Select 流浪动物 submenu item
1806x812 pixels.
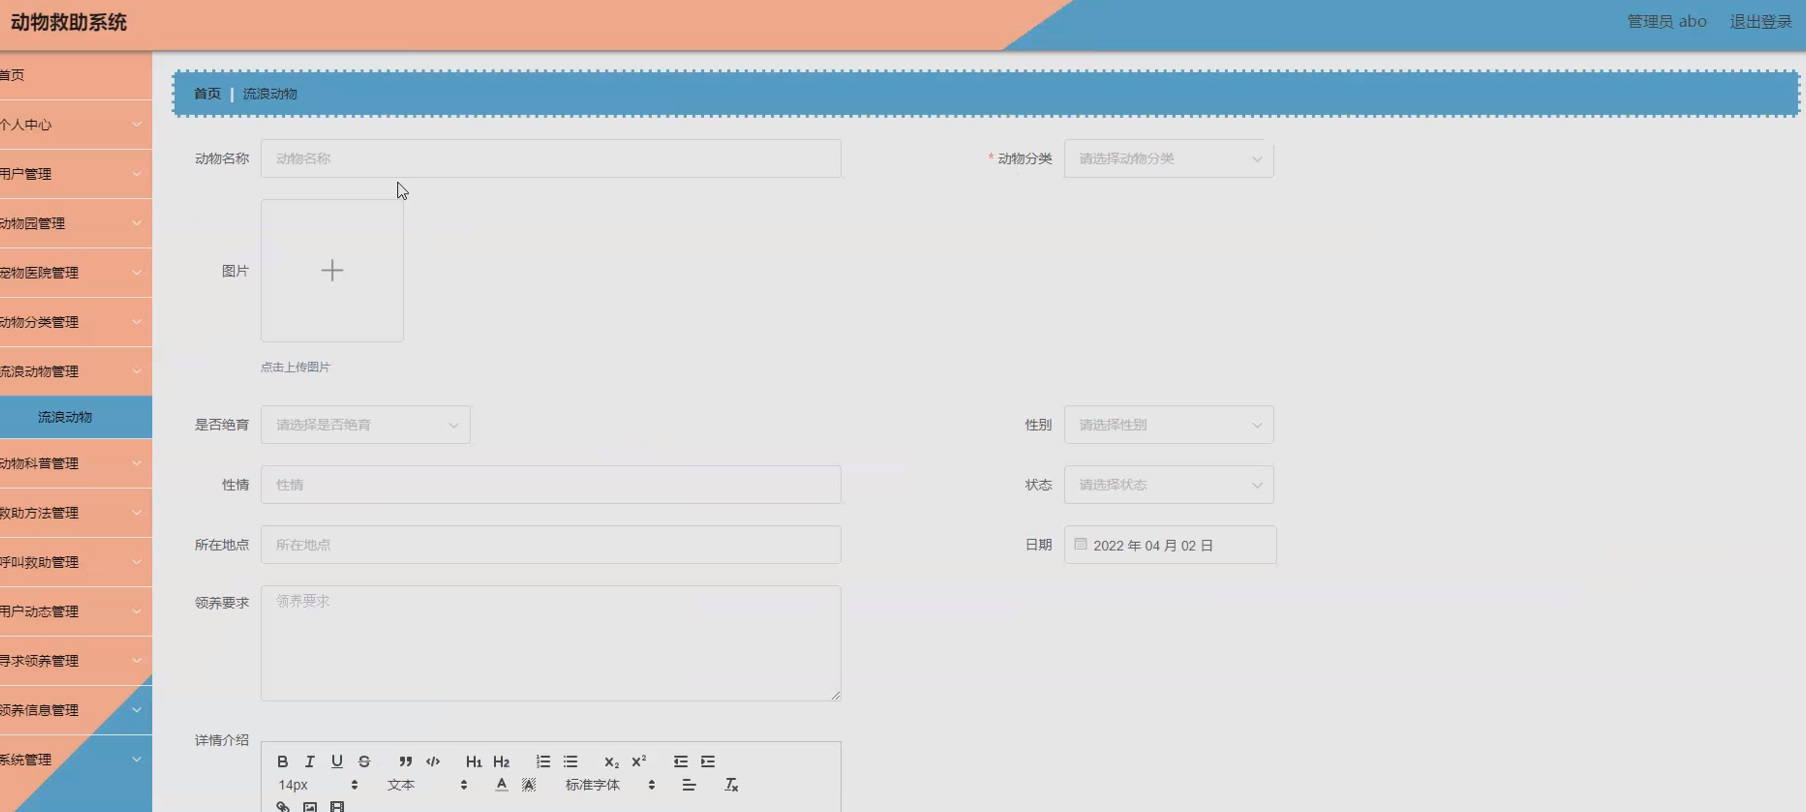(76, 417)
